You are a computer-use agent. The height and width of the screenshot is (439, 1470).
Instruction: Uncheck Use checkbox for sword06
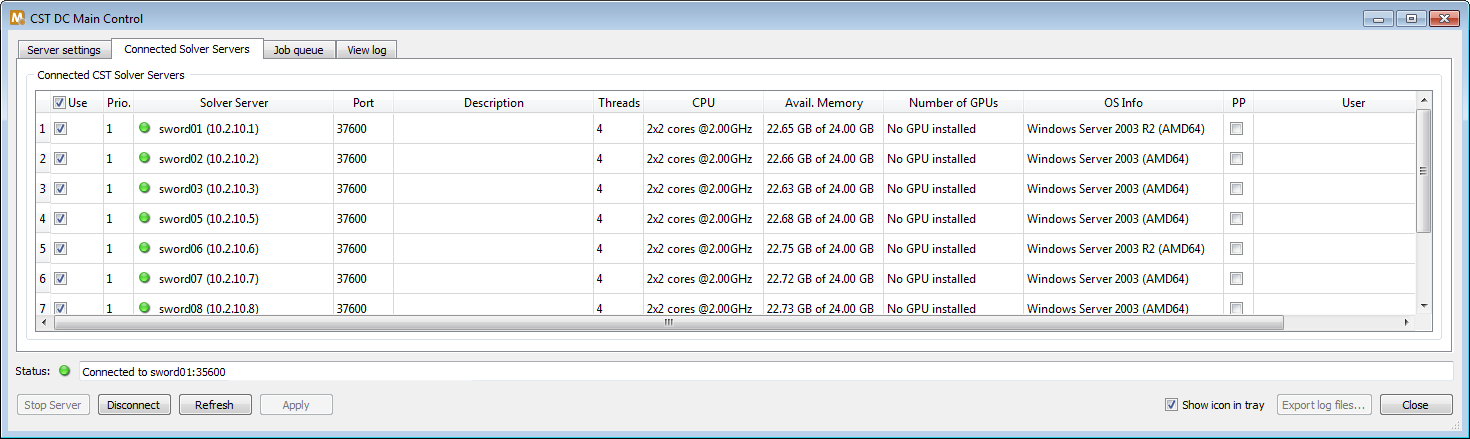(x=60, y=248)
